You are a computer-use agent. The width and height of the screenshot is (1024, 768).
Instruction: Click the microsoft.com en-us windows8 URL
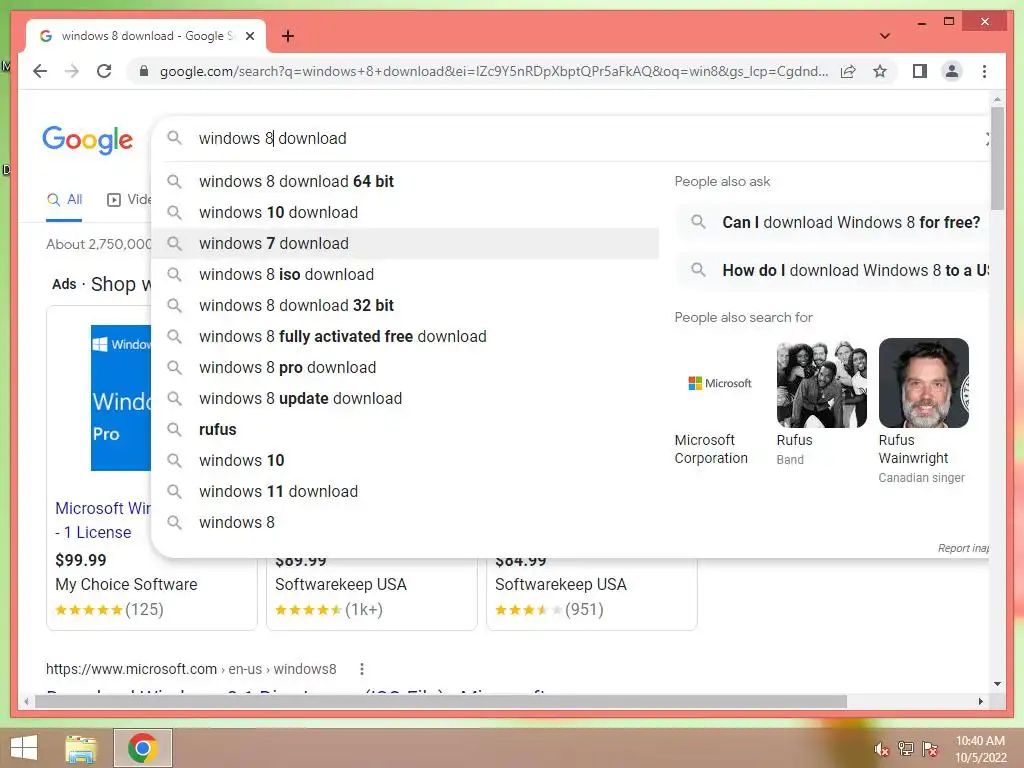191,669
